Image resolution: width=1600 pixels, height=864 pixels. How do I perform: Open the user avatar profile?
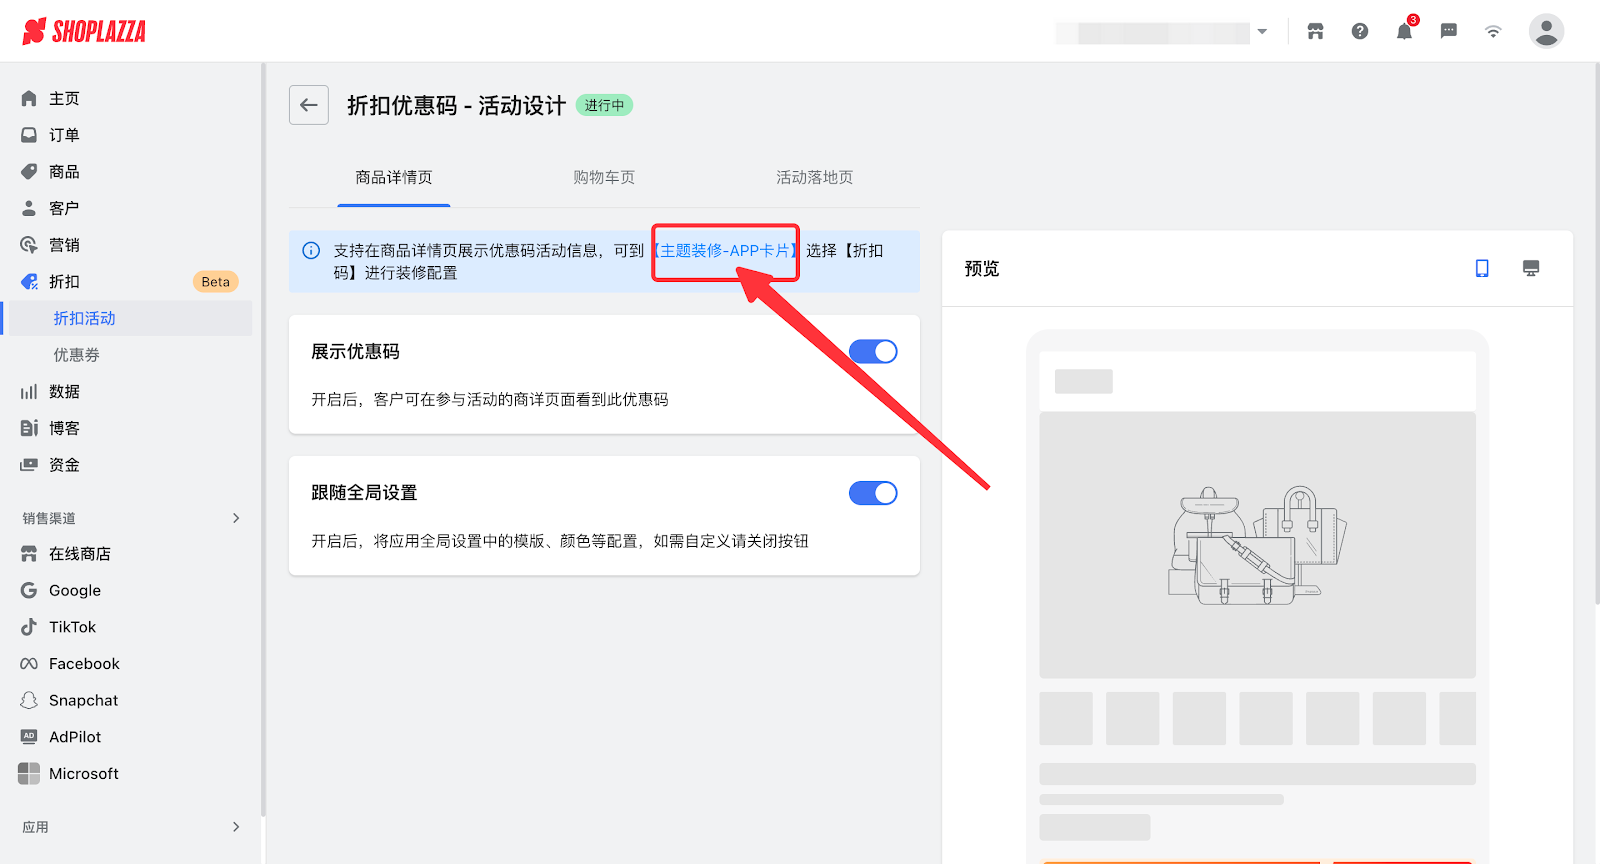[1545, 31]
